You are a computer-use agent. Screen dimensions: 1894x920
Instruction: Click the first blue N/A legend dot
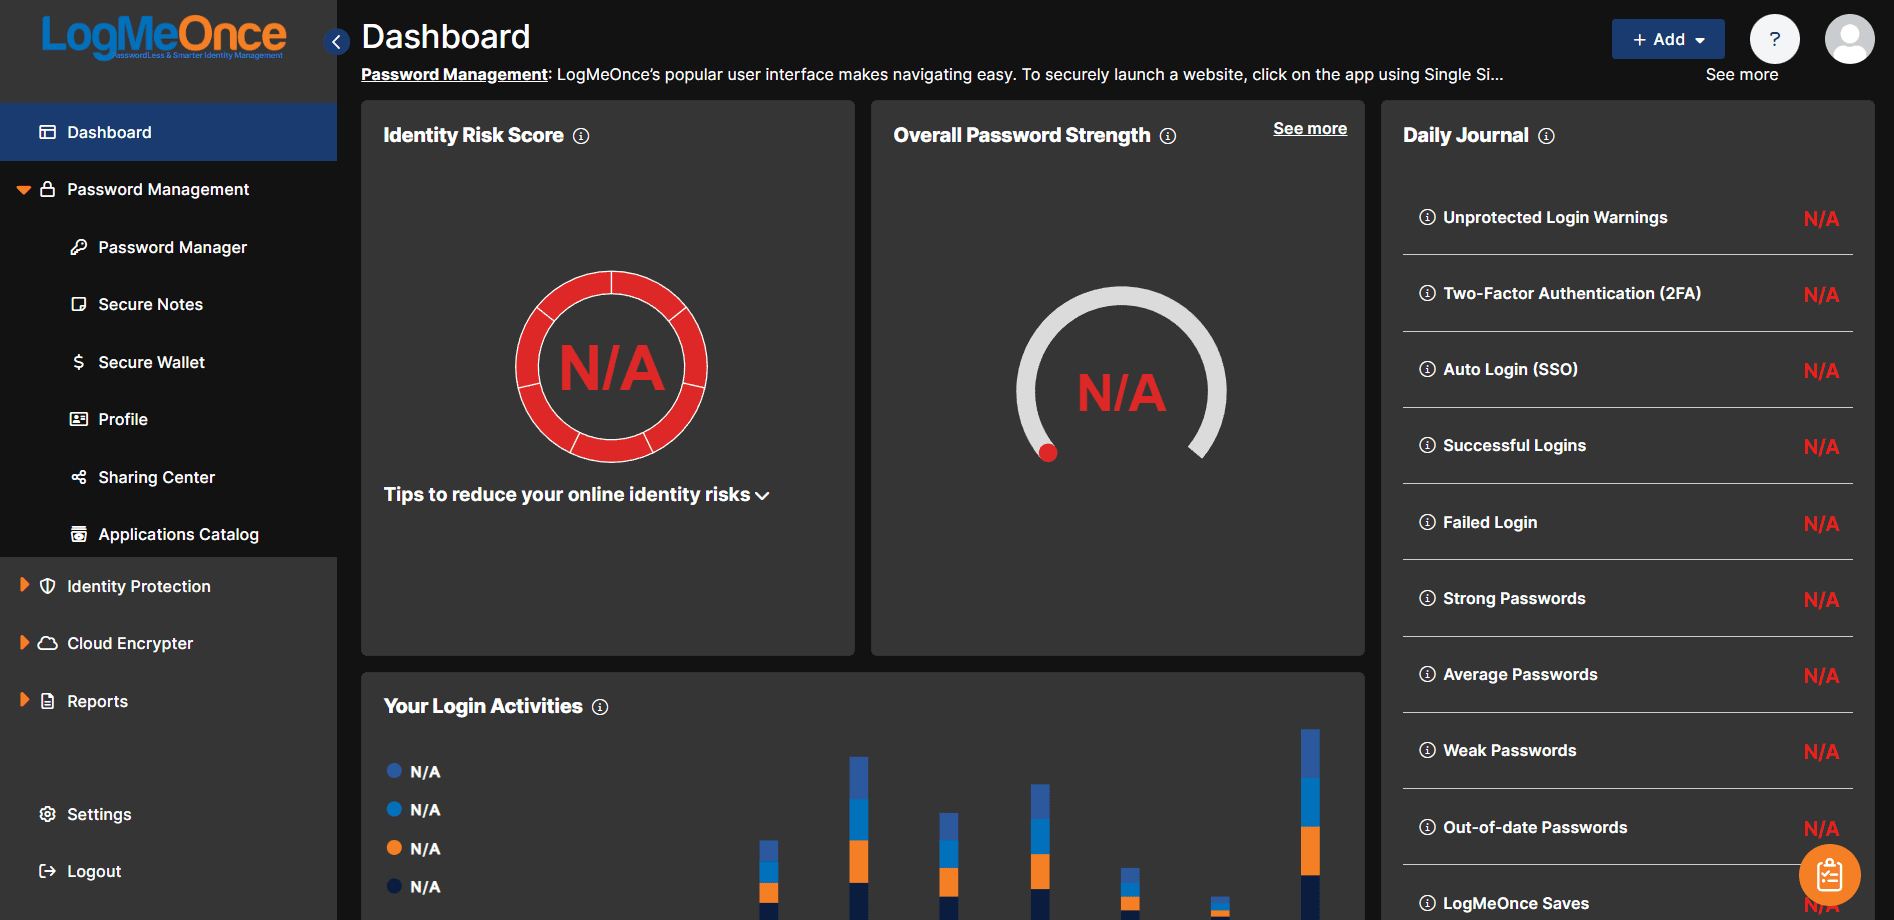pos(394,771)
